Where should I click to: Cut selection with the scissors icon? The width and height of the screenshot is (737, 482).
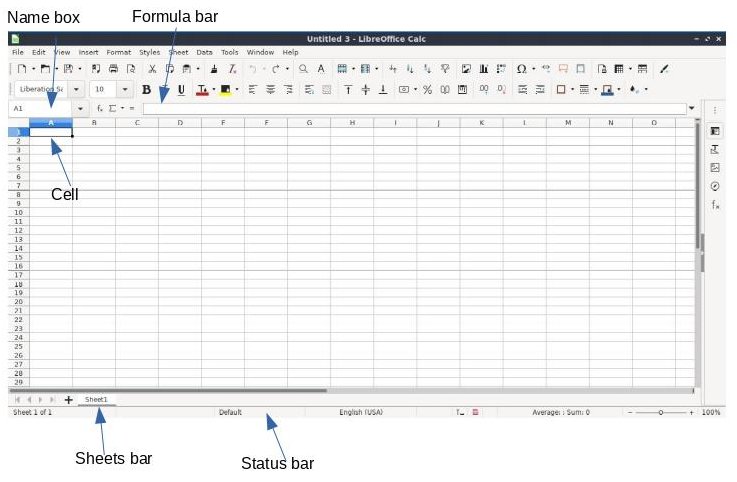click(152, 69)
